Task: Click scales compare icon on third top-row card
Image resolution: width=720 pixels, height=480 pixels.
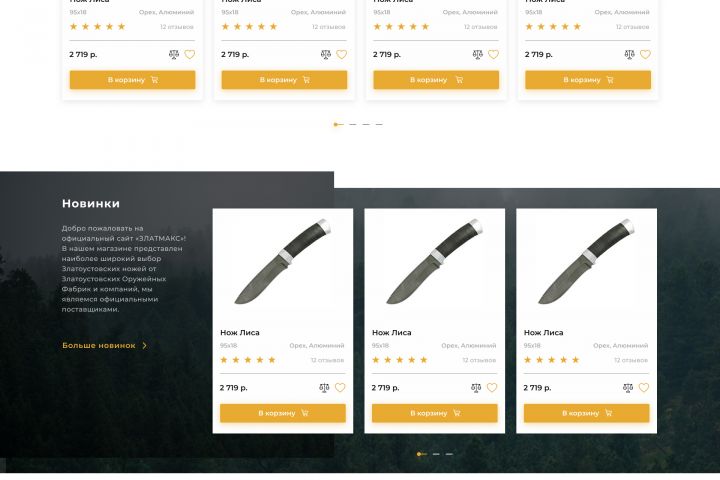Action: click(x=478, y=55)
